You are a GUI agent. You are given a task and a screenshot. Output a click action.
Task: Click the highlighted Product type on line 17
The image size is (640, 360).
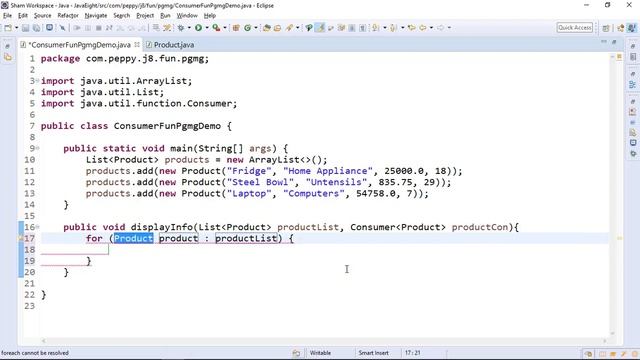tap(133, 238)
